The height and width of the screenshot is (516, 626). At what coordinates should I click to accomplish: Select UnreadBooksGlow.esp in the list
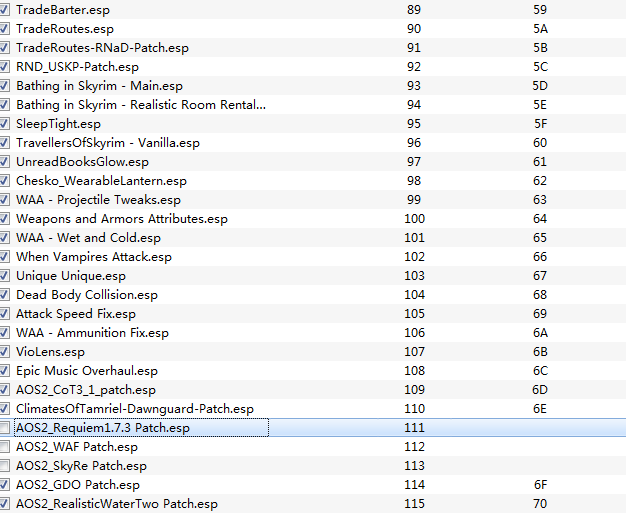tap(82, 162)
